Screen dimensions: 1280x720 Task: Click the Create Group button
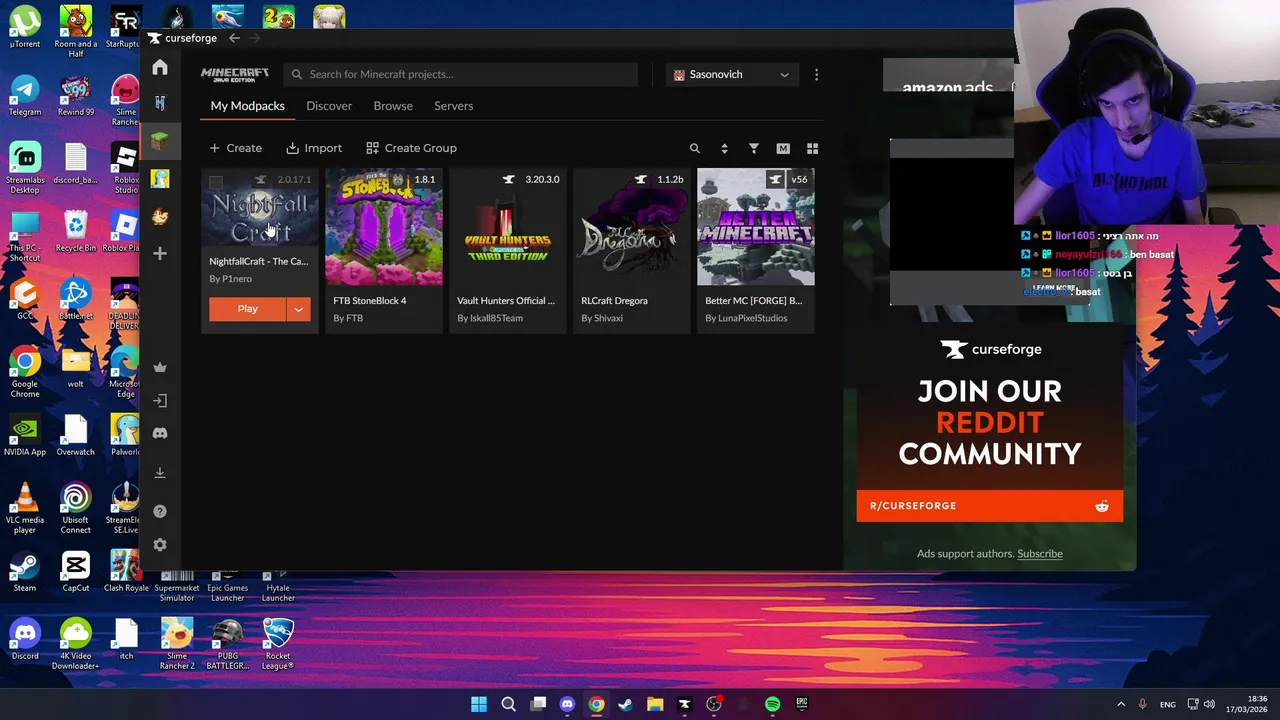click(x=411, y=148)
